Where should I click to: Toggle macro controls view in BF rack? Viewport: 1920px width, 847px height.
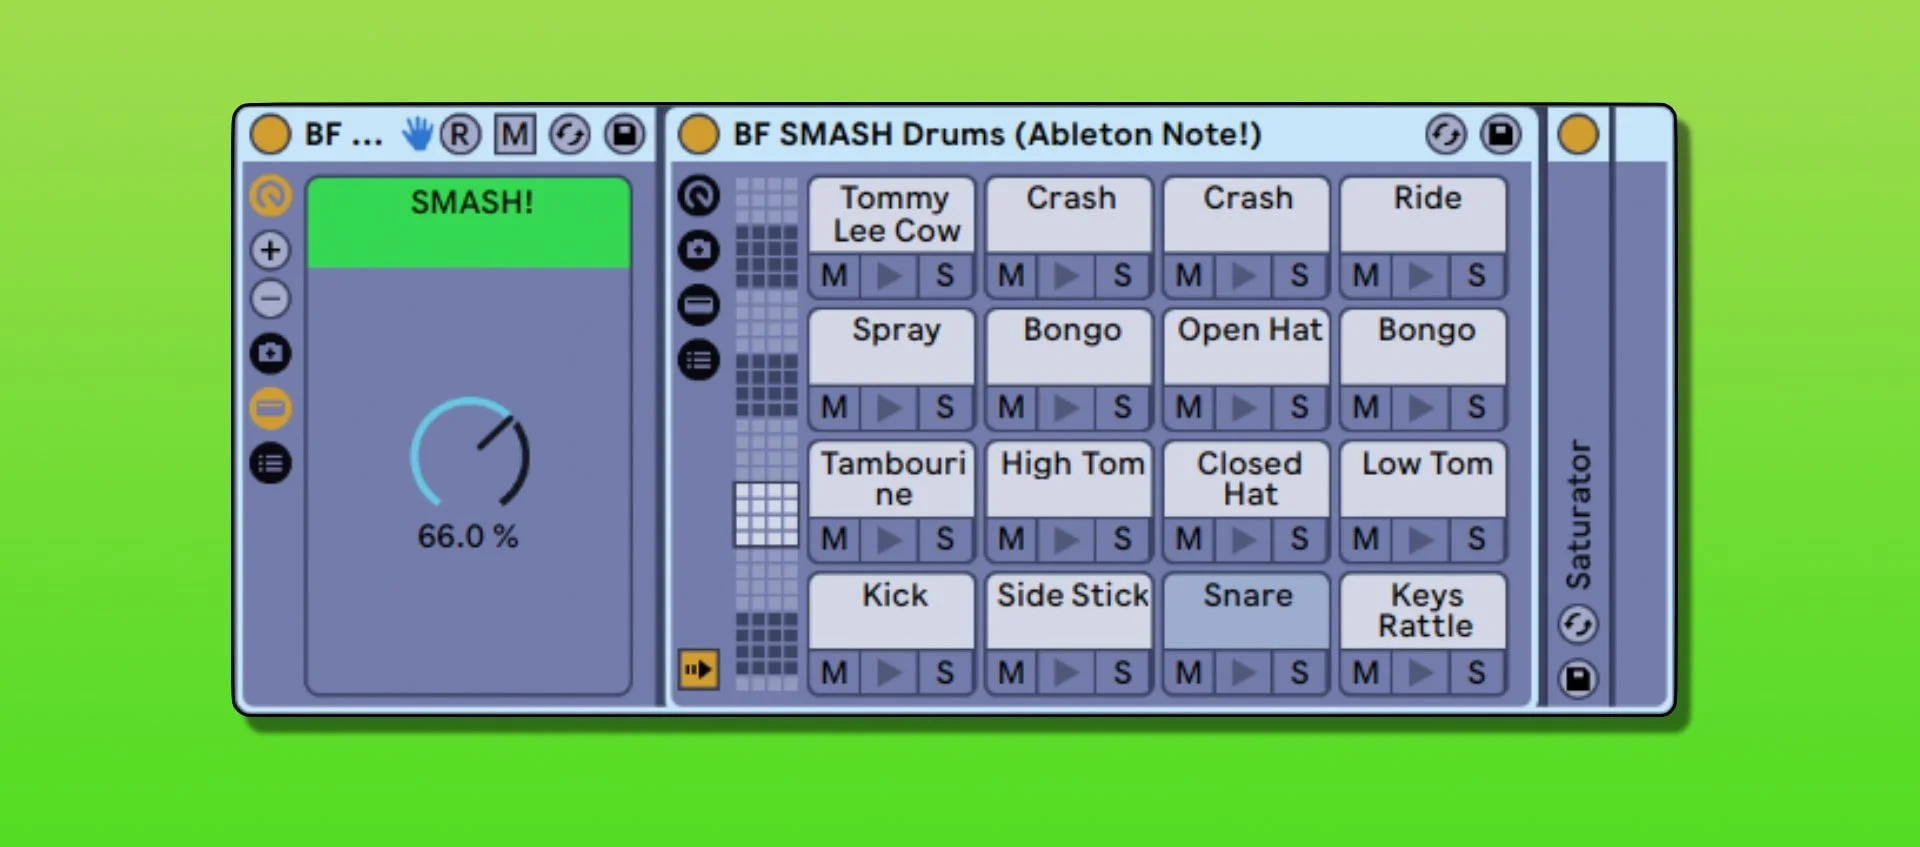pos(270,196)
